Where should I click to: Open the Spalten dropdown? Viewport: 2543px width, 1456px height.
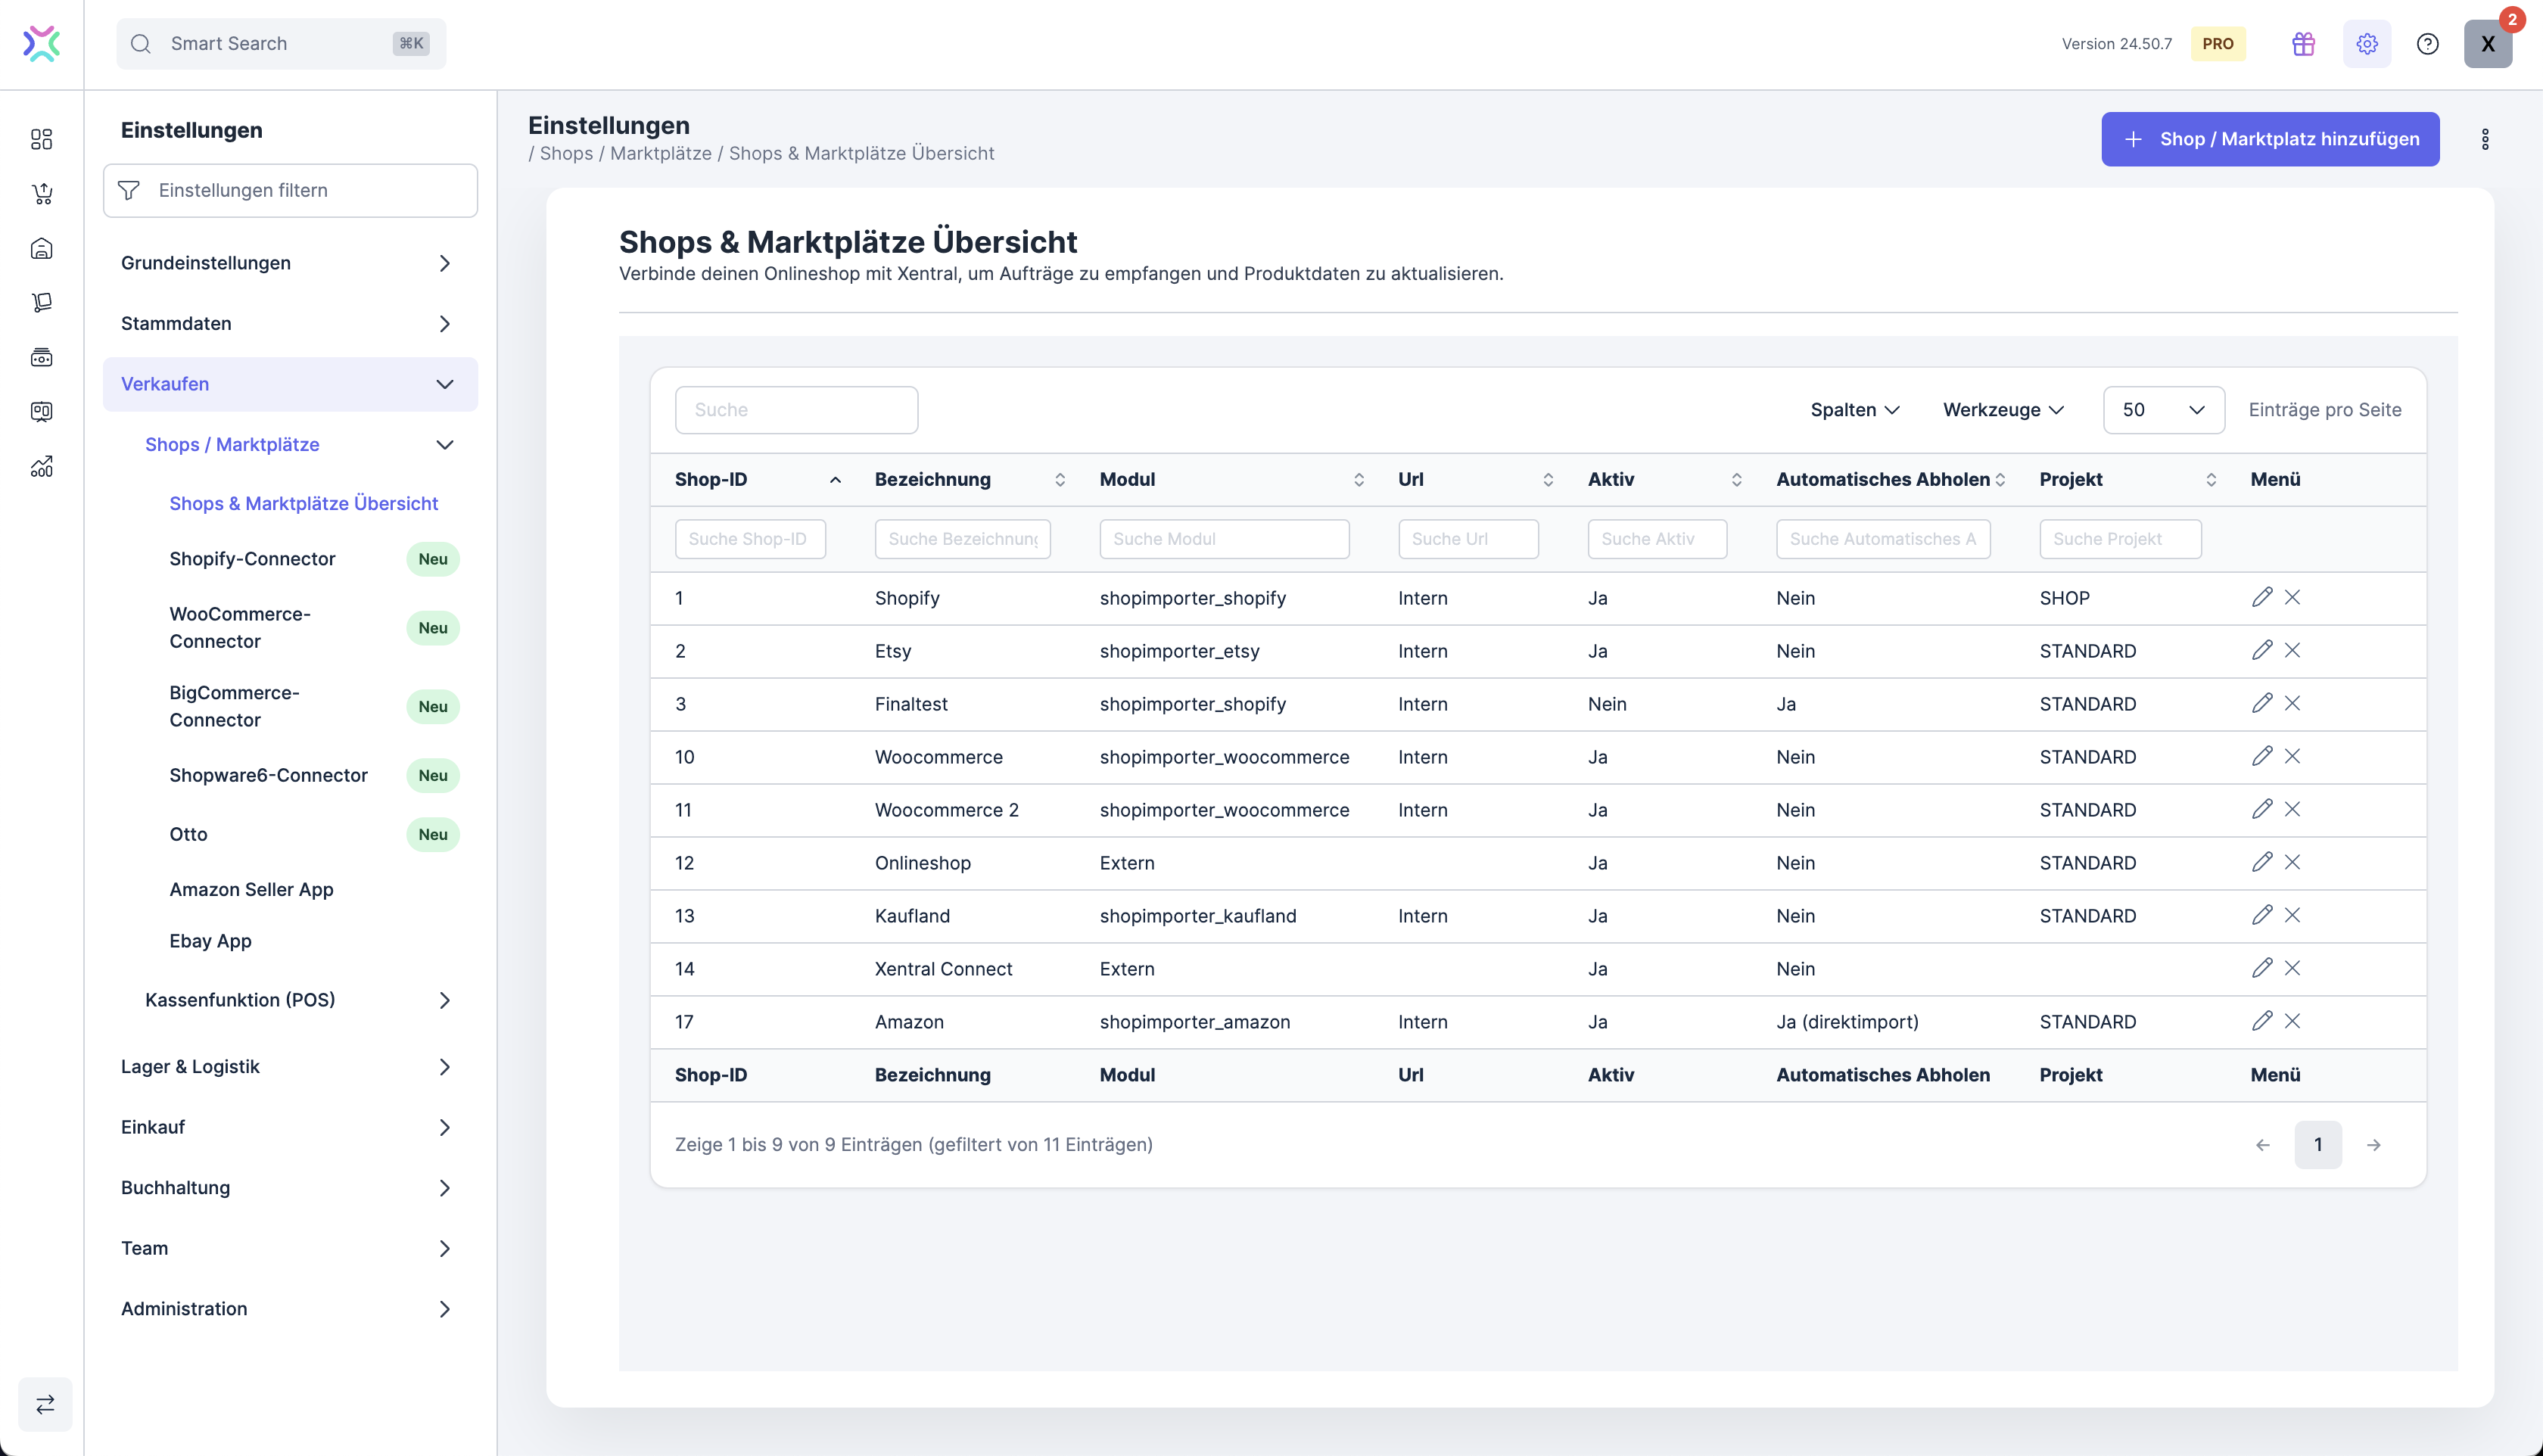tap(1854, 410)
